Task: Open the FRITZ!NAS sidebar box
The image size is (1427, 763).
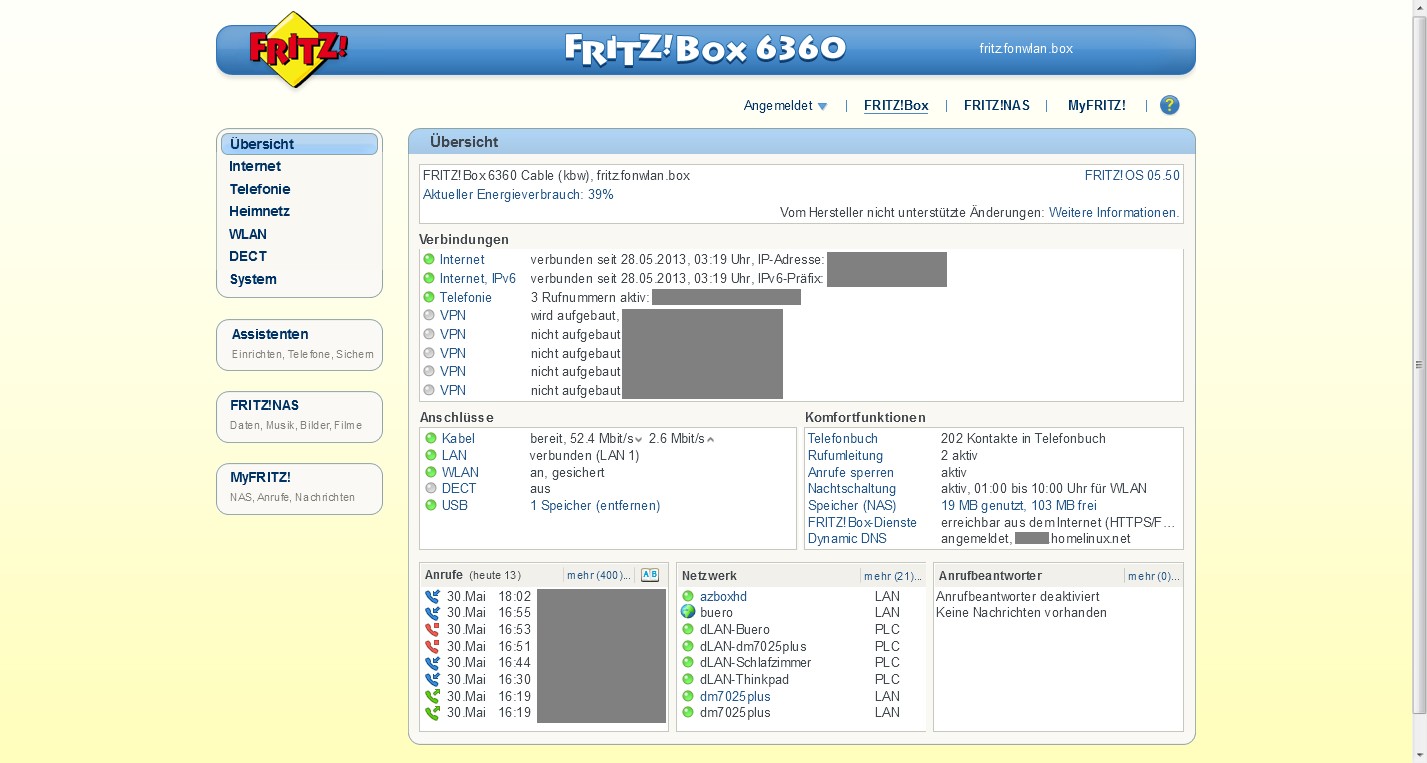Action: (299, 416)
